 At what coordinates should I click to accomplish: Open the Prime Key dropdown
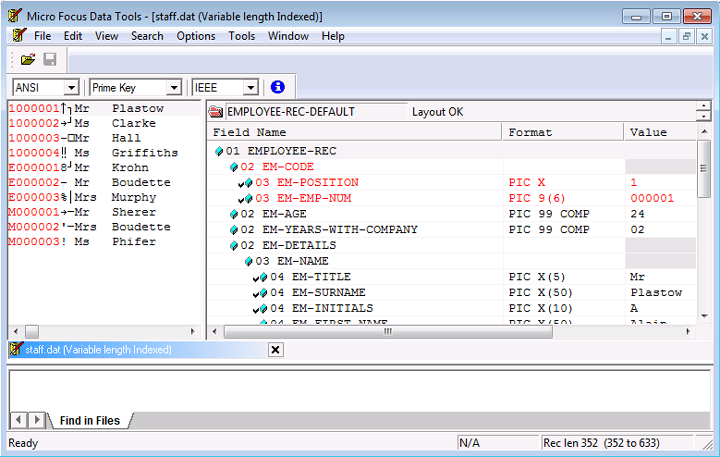tap(173, 88)
